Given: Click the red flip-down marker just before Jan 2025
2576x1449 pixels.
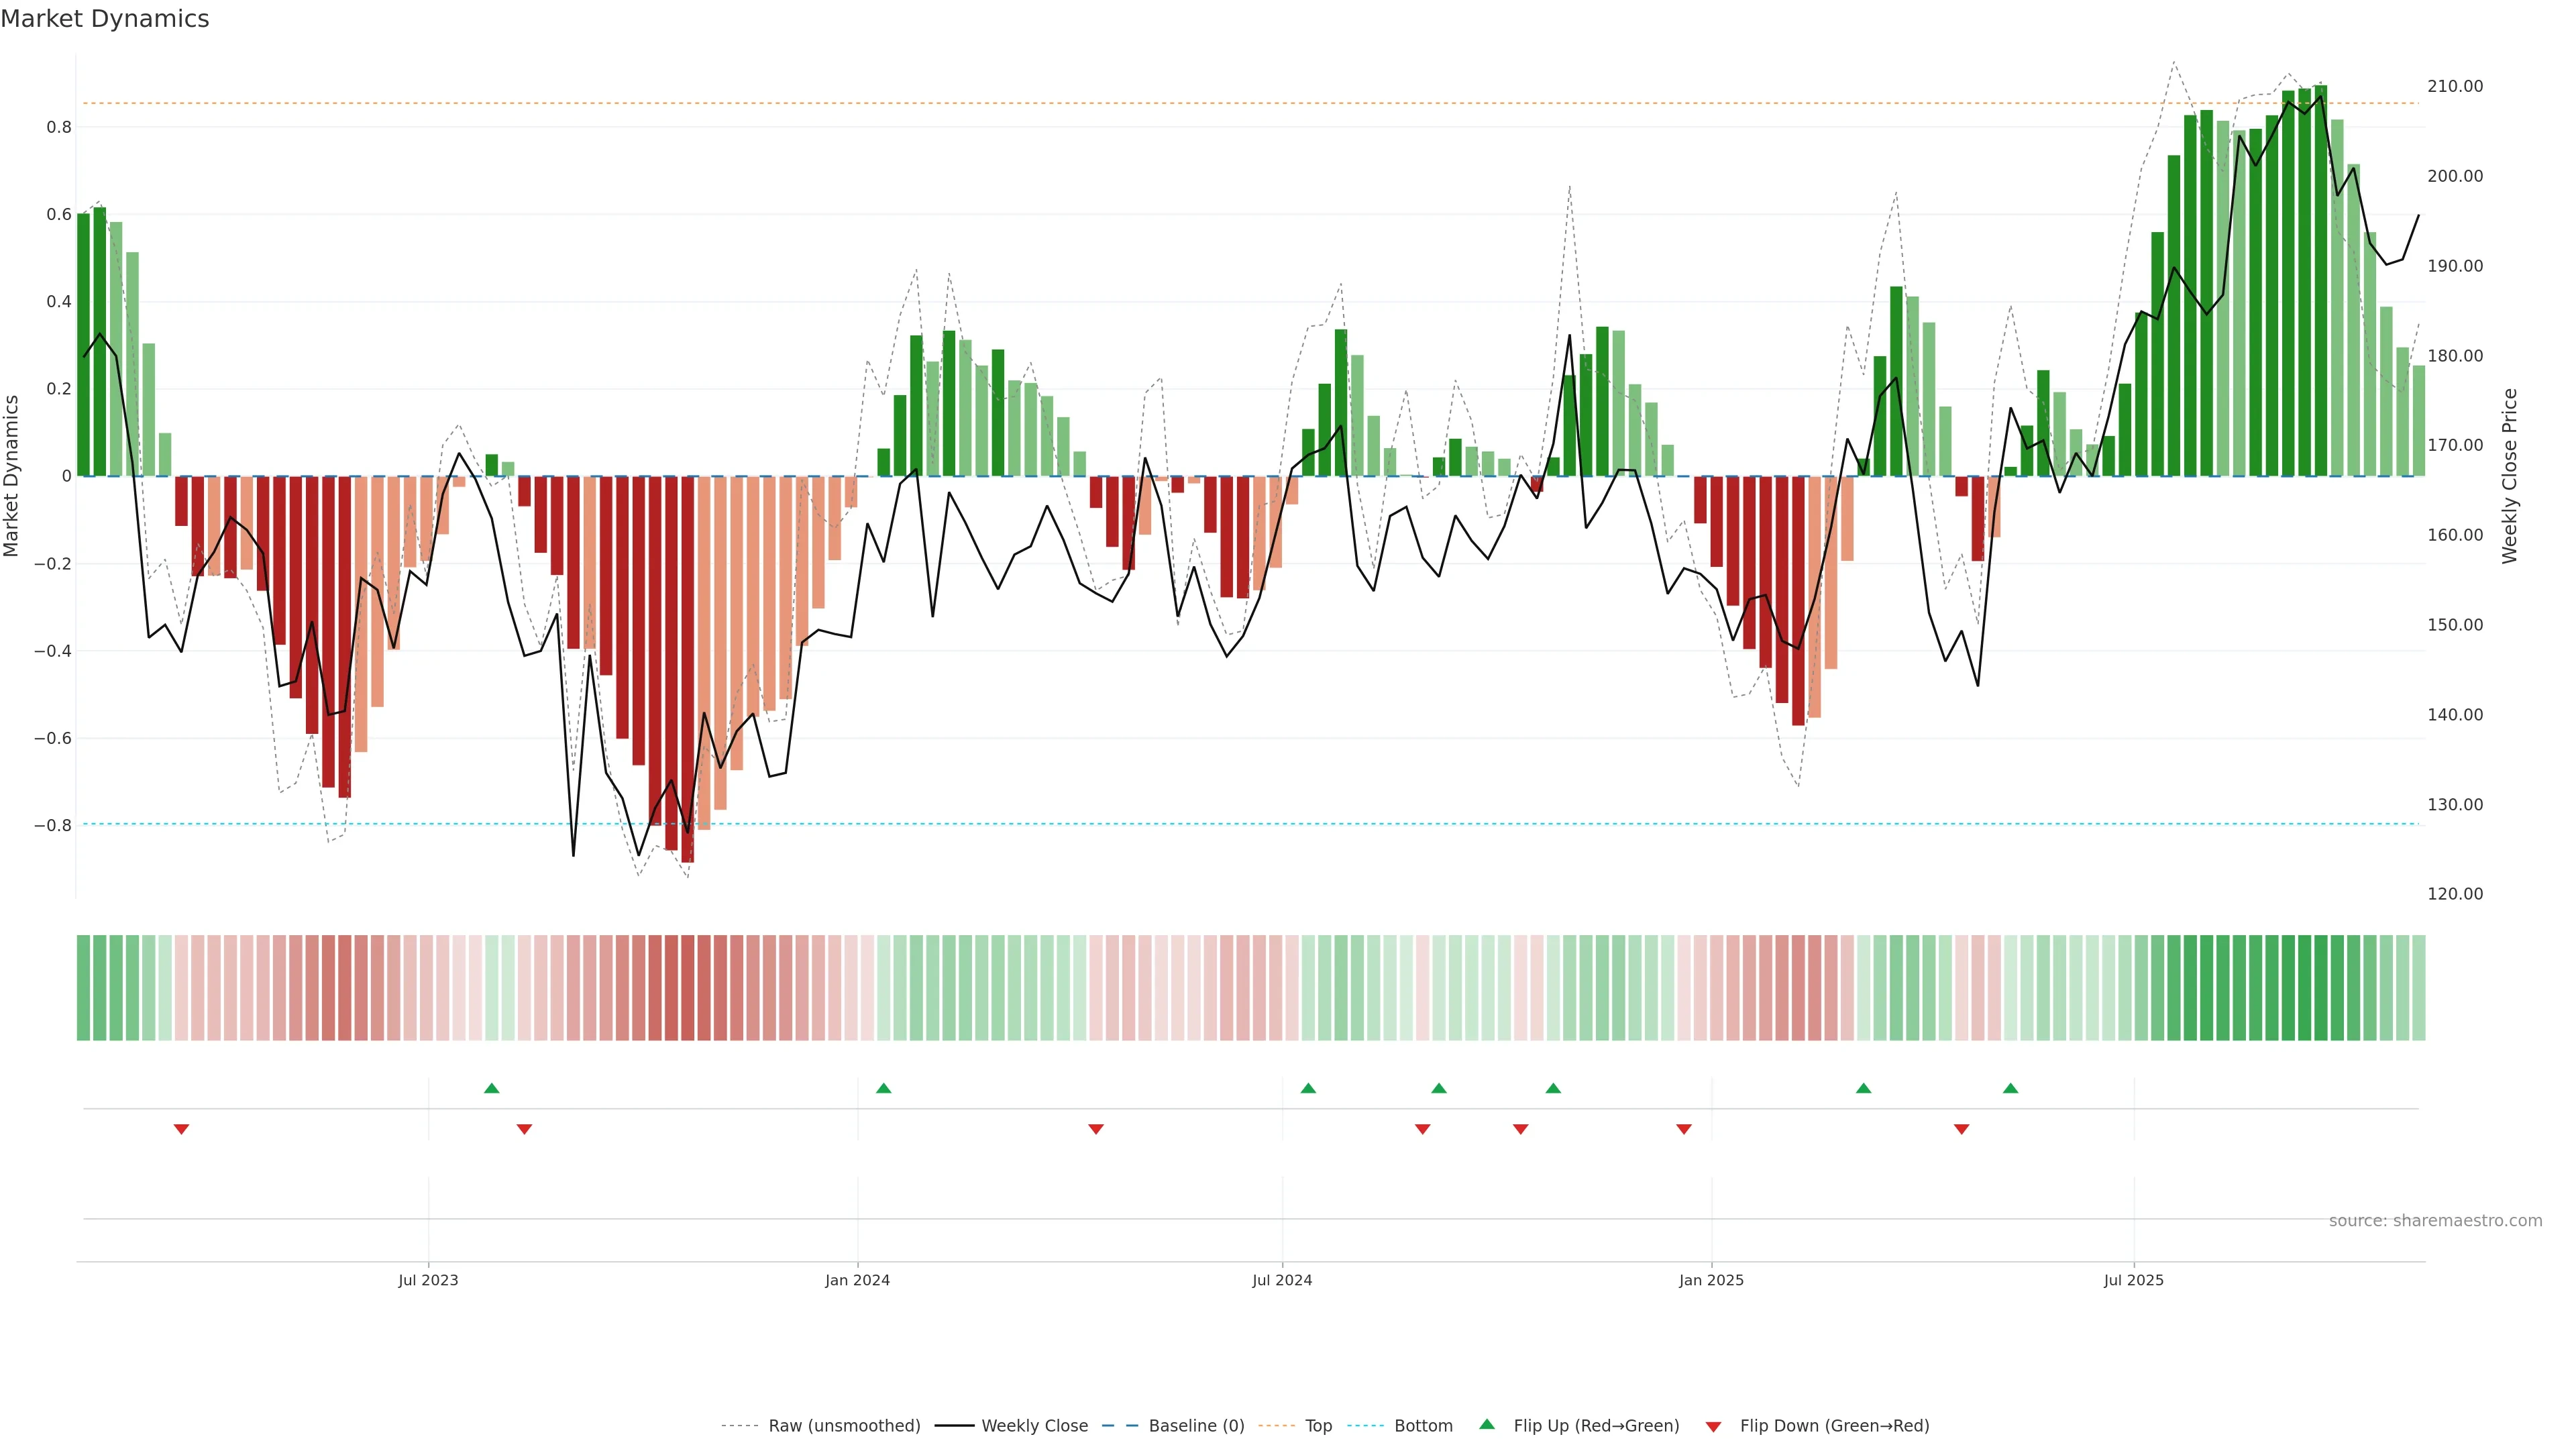Looking at the screenshot, I should tap(1684, 1129).
